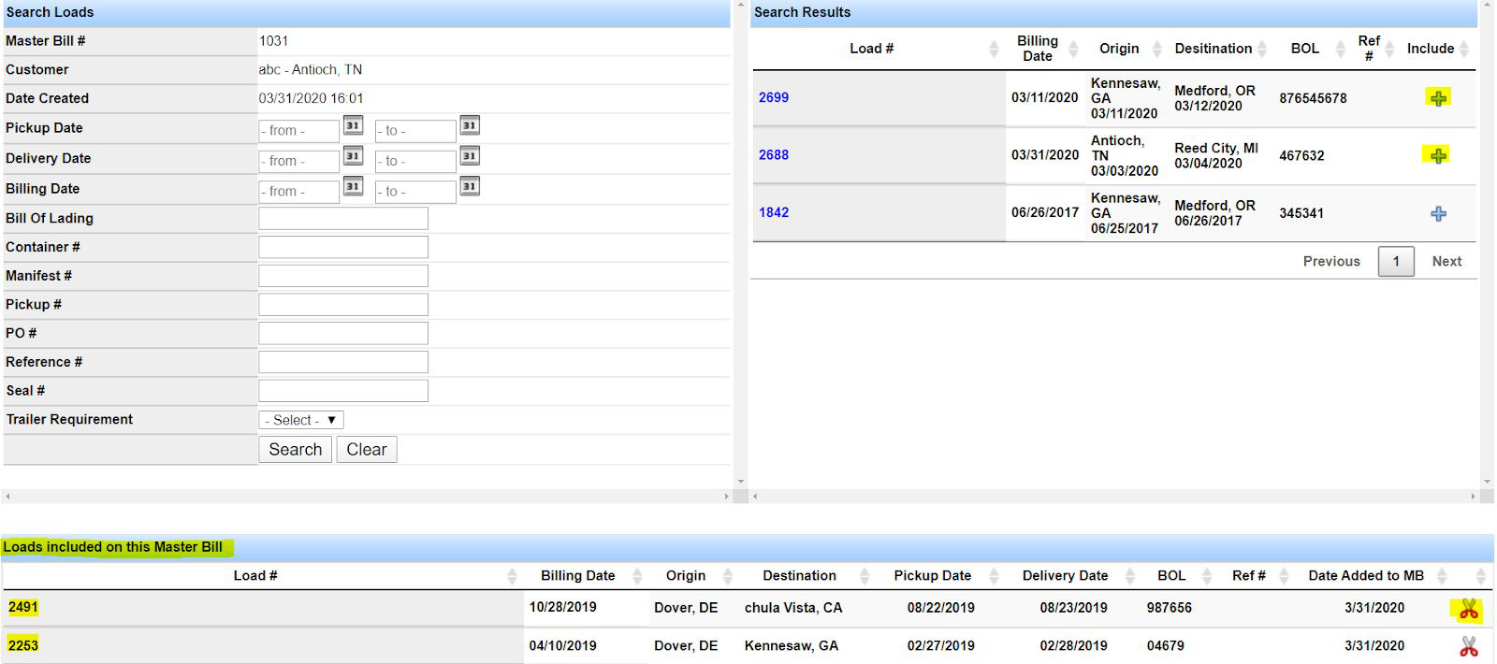Viewport: 1497px width, 664px height.
Task: Sort included loads by BOL arrows
Action: click(1206, 576)
